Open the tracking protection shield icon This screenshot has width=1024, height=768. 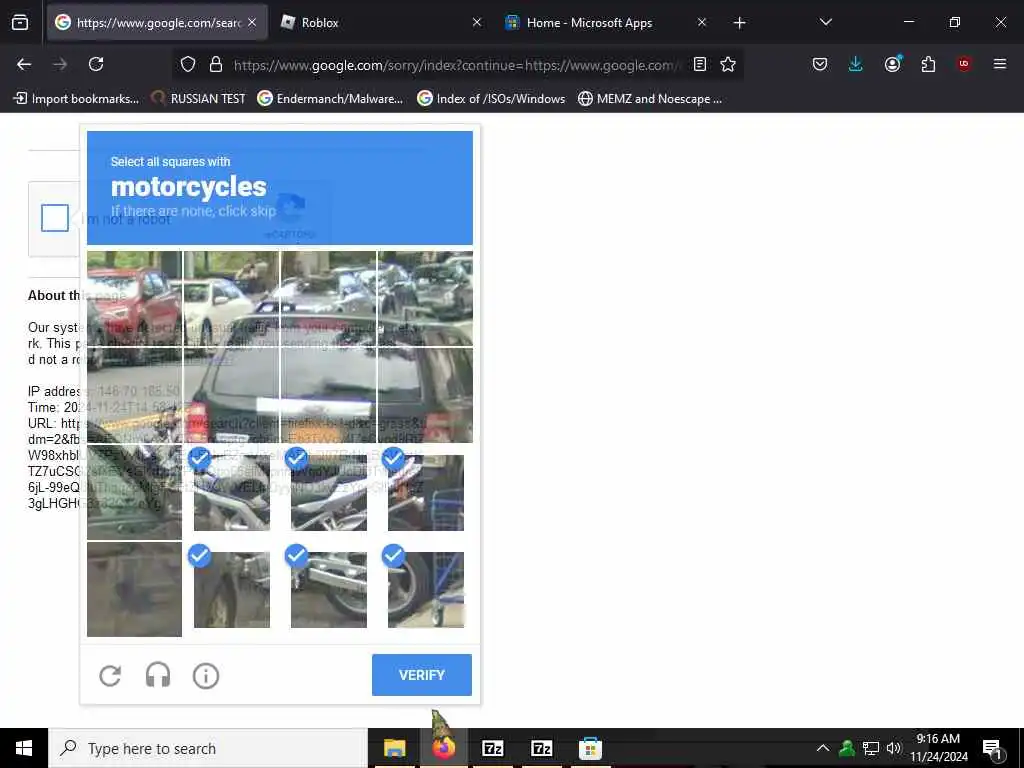tap(188, 64)
